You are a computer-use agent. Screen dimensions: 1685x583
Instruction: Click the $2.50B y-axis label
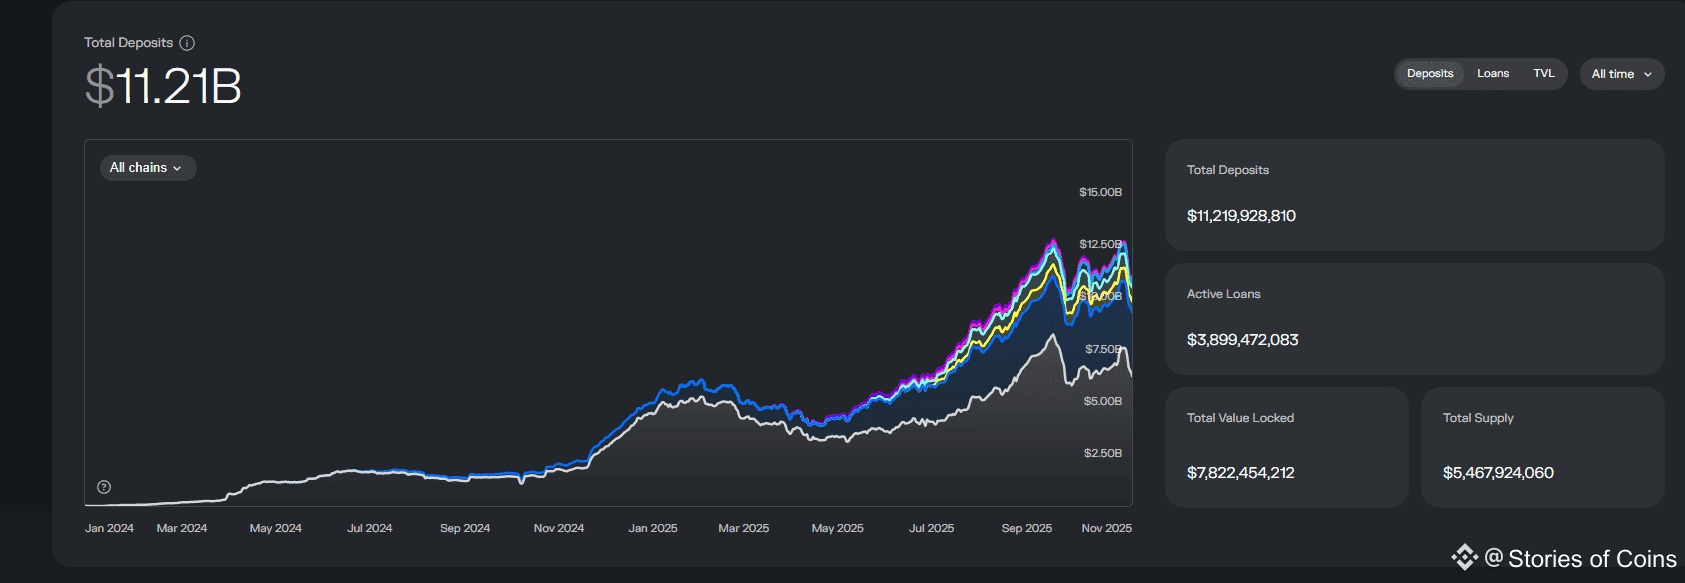click(1102, 453)
